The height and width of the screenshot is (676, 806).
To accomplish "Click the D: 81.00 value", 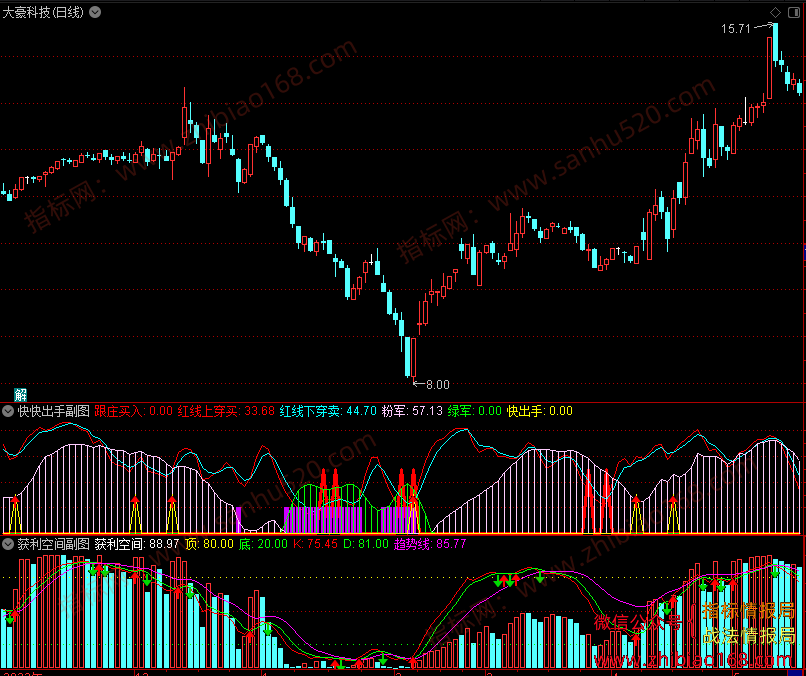I will click(x=366, y=544).
